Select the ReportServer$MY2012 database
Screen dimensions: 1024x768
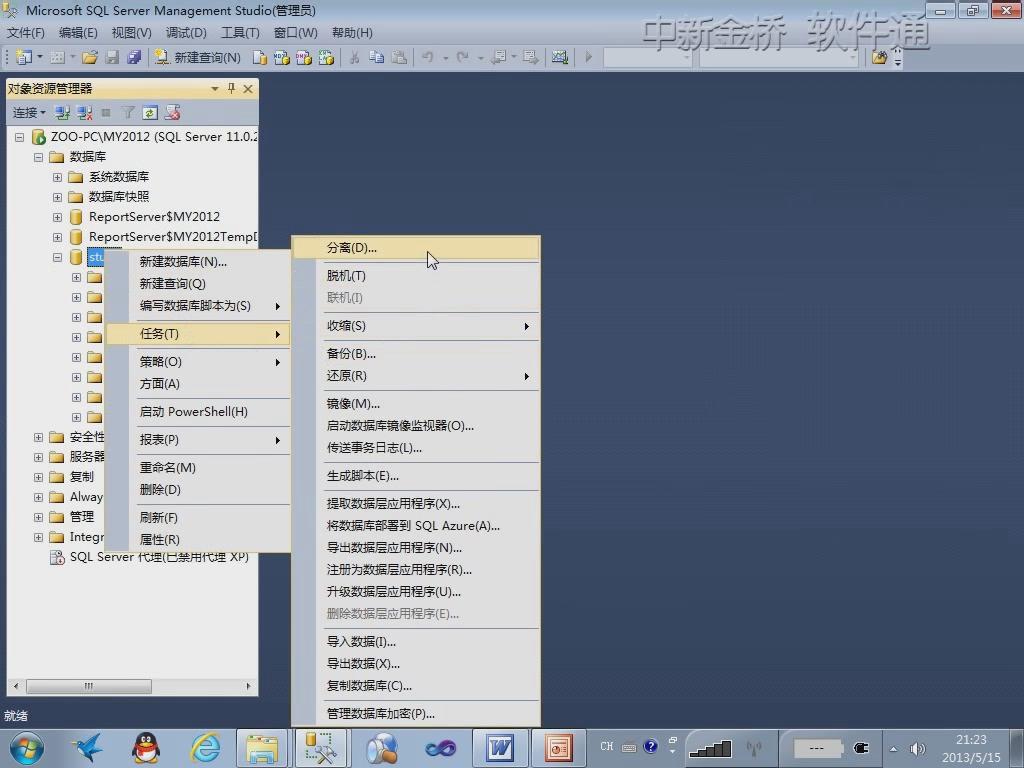[154, 217]
